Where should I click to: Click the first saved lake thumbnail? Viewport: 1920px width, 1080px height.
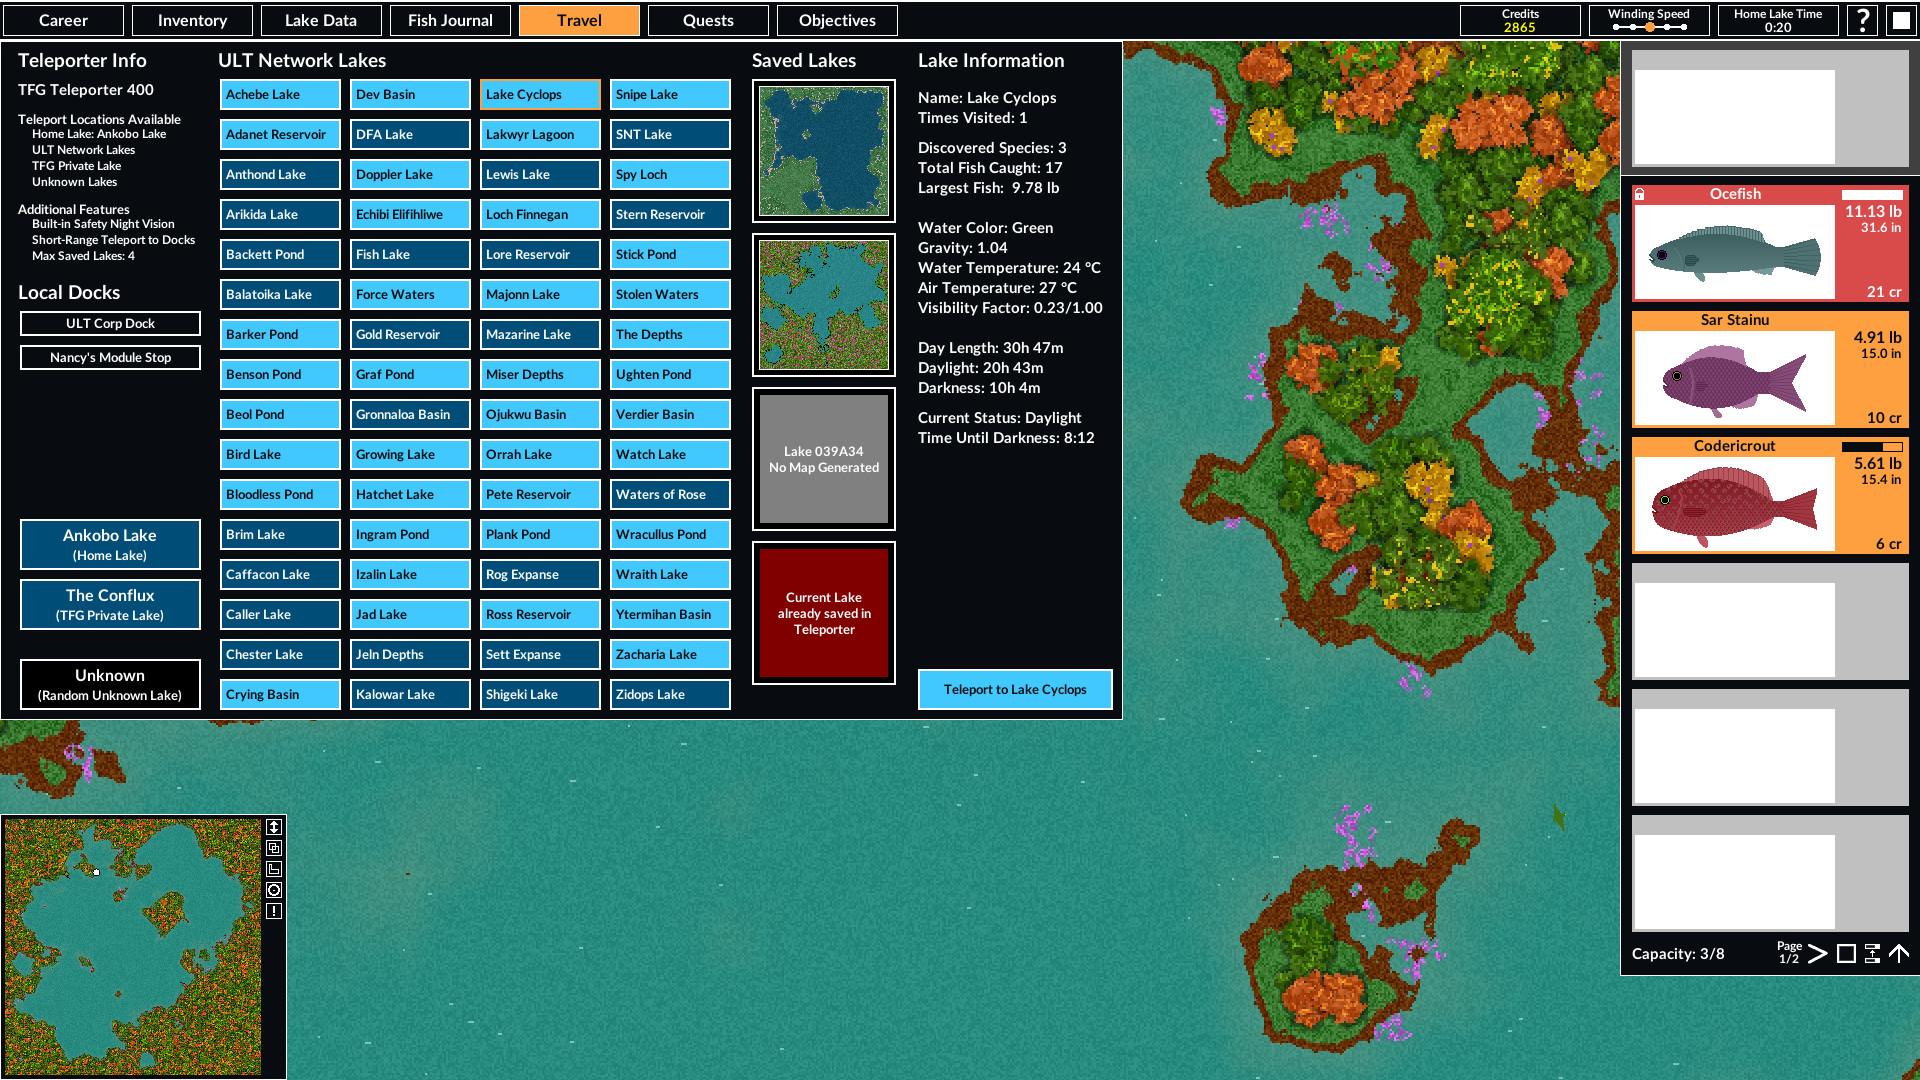pos(823,150)
